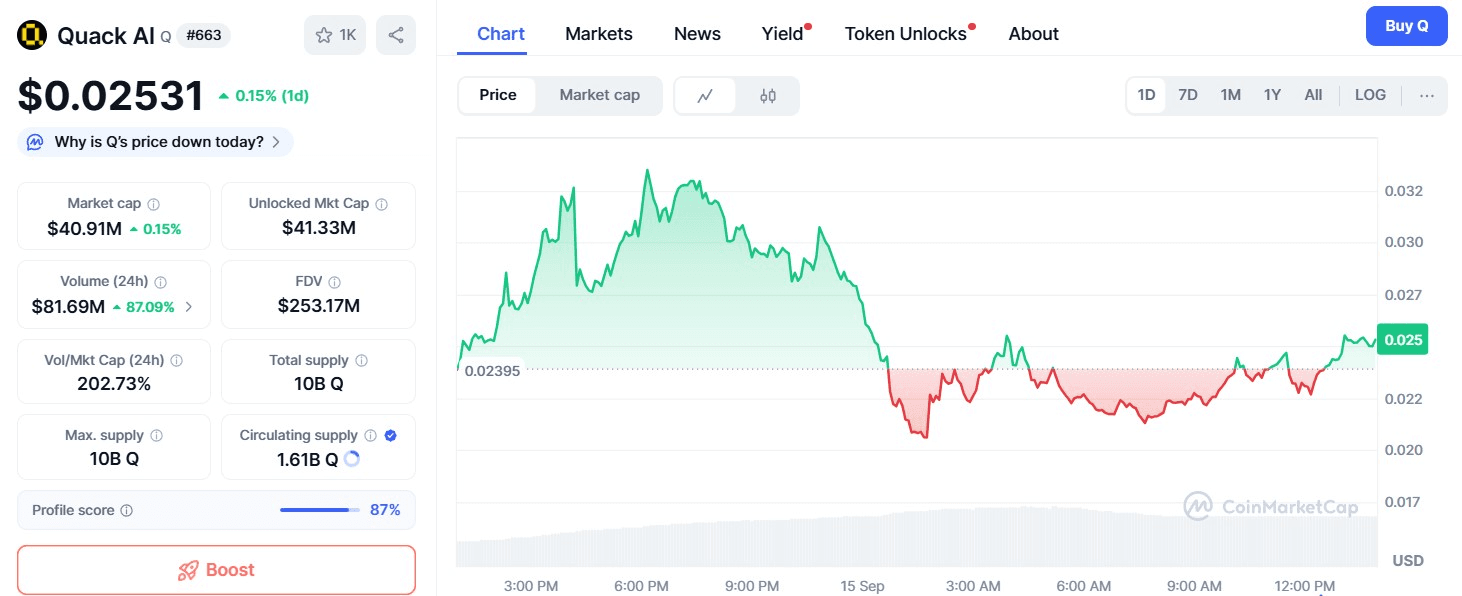The height and width of the screenshot is (596, 1462).
Task: Switch to candlestick chart icon
Action: point(768,96)
